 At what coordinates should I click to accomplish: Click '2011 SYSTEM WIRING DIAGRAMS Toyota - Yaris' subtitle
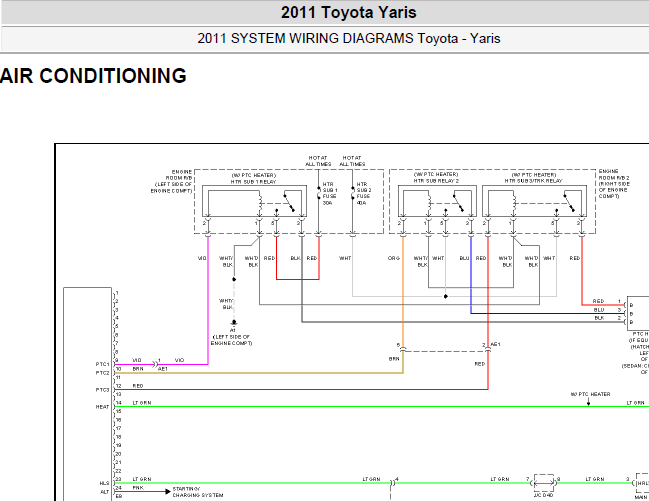click(x=349, y=39)
